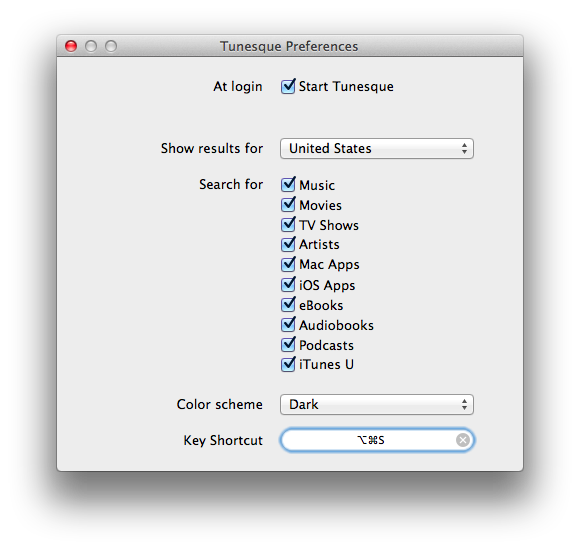Screen dimensions: 580x550
Task: Disable Audiobooks in search
Action: [x=288, y=324]
